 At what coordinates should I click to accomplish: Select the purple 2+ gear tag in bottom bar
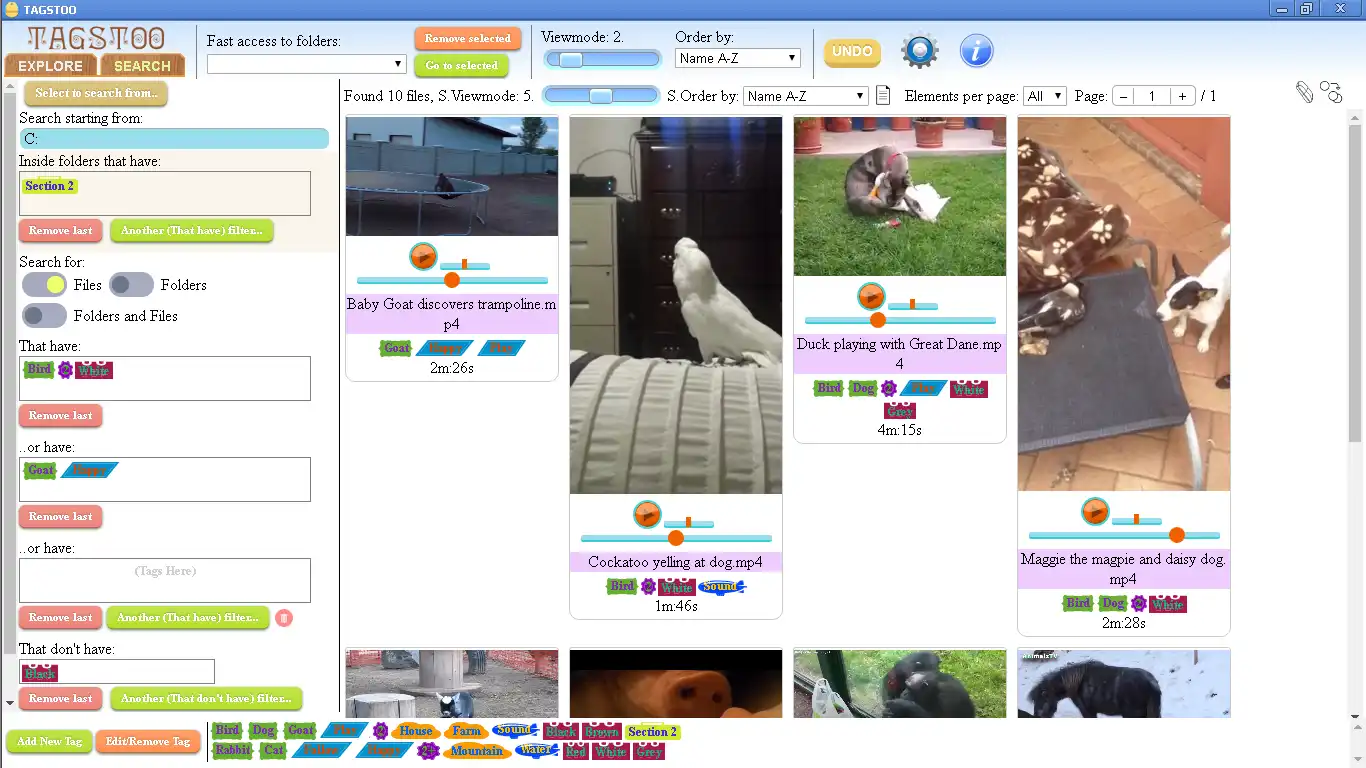428,750
